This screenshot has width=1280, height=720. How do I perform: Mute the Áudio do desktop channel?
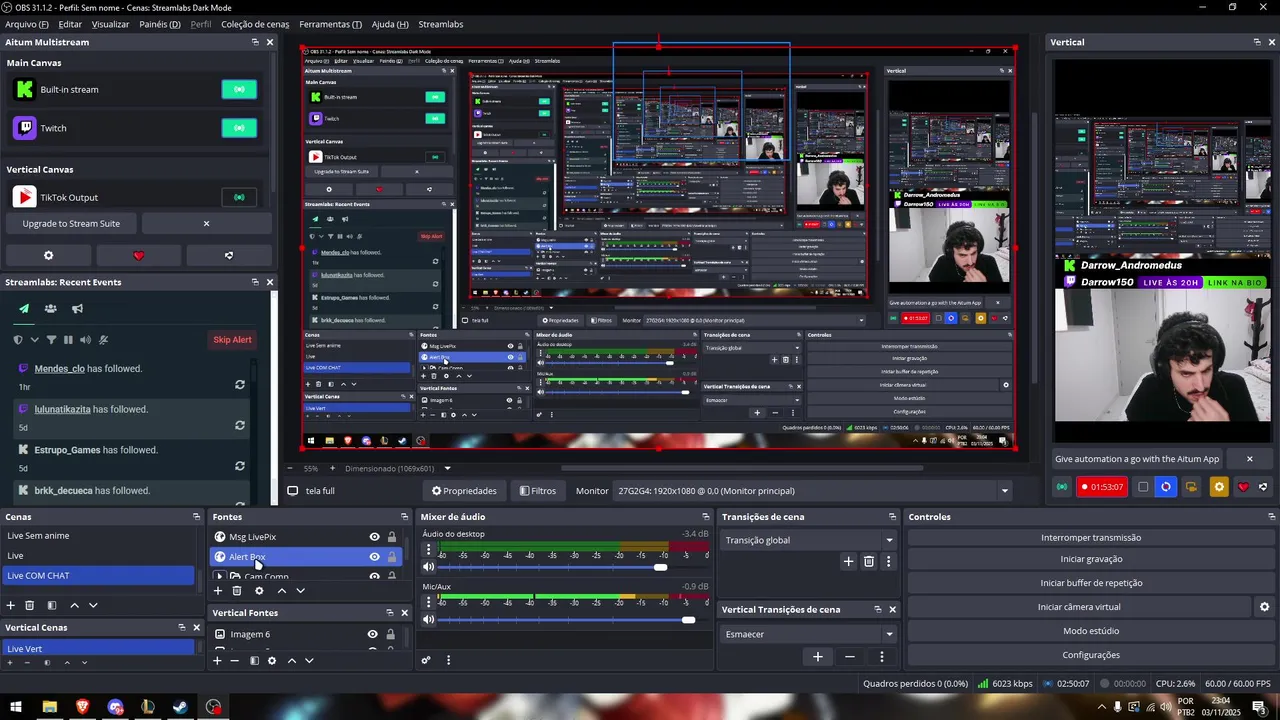429,567
